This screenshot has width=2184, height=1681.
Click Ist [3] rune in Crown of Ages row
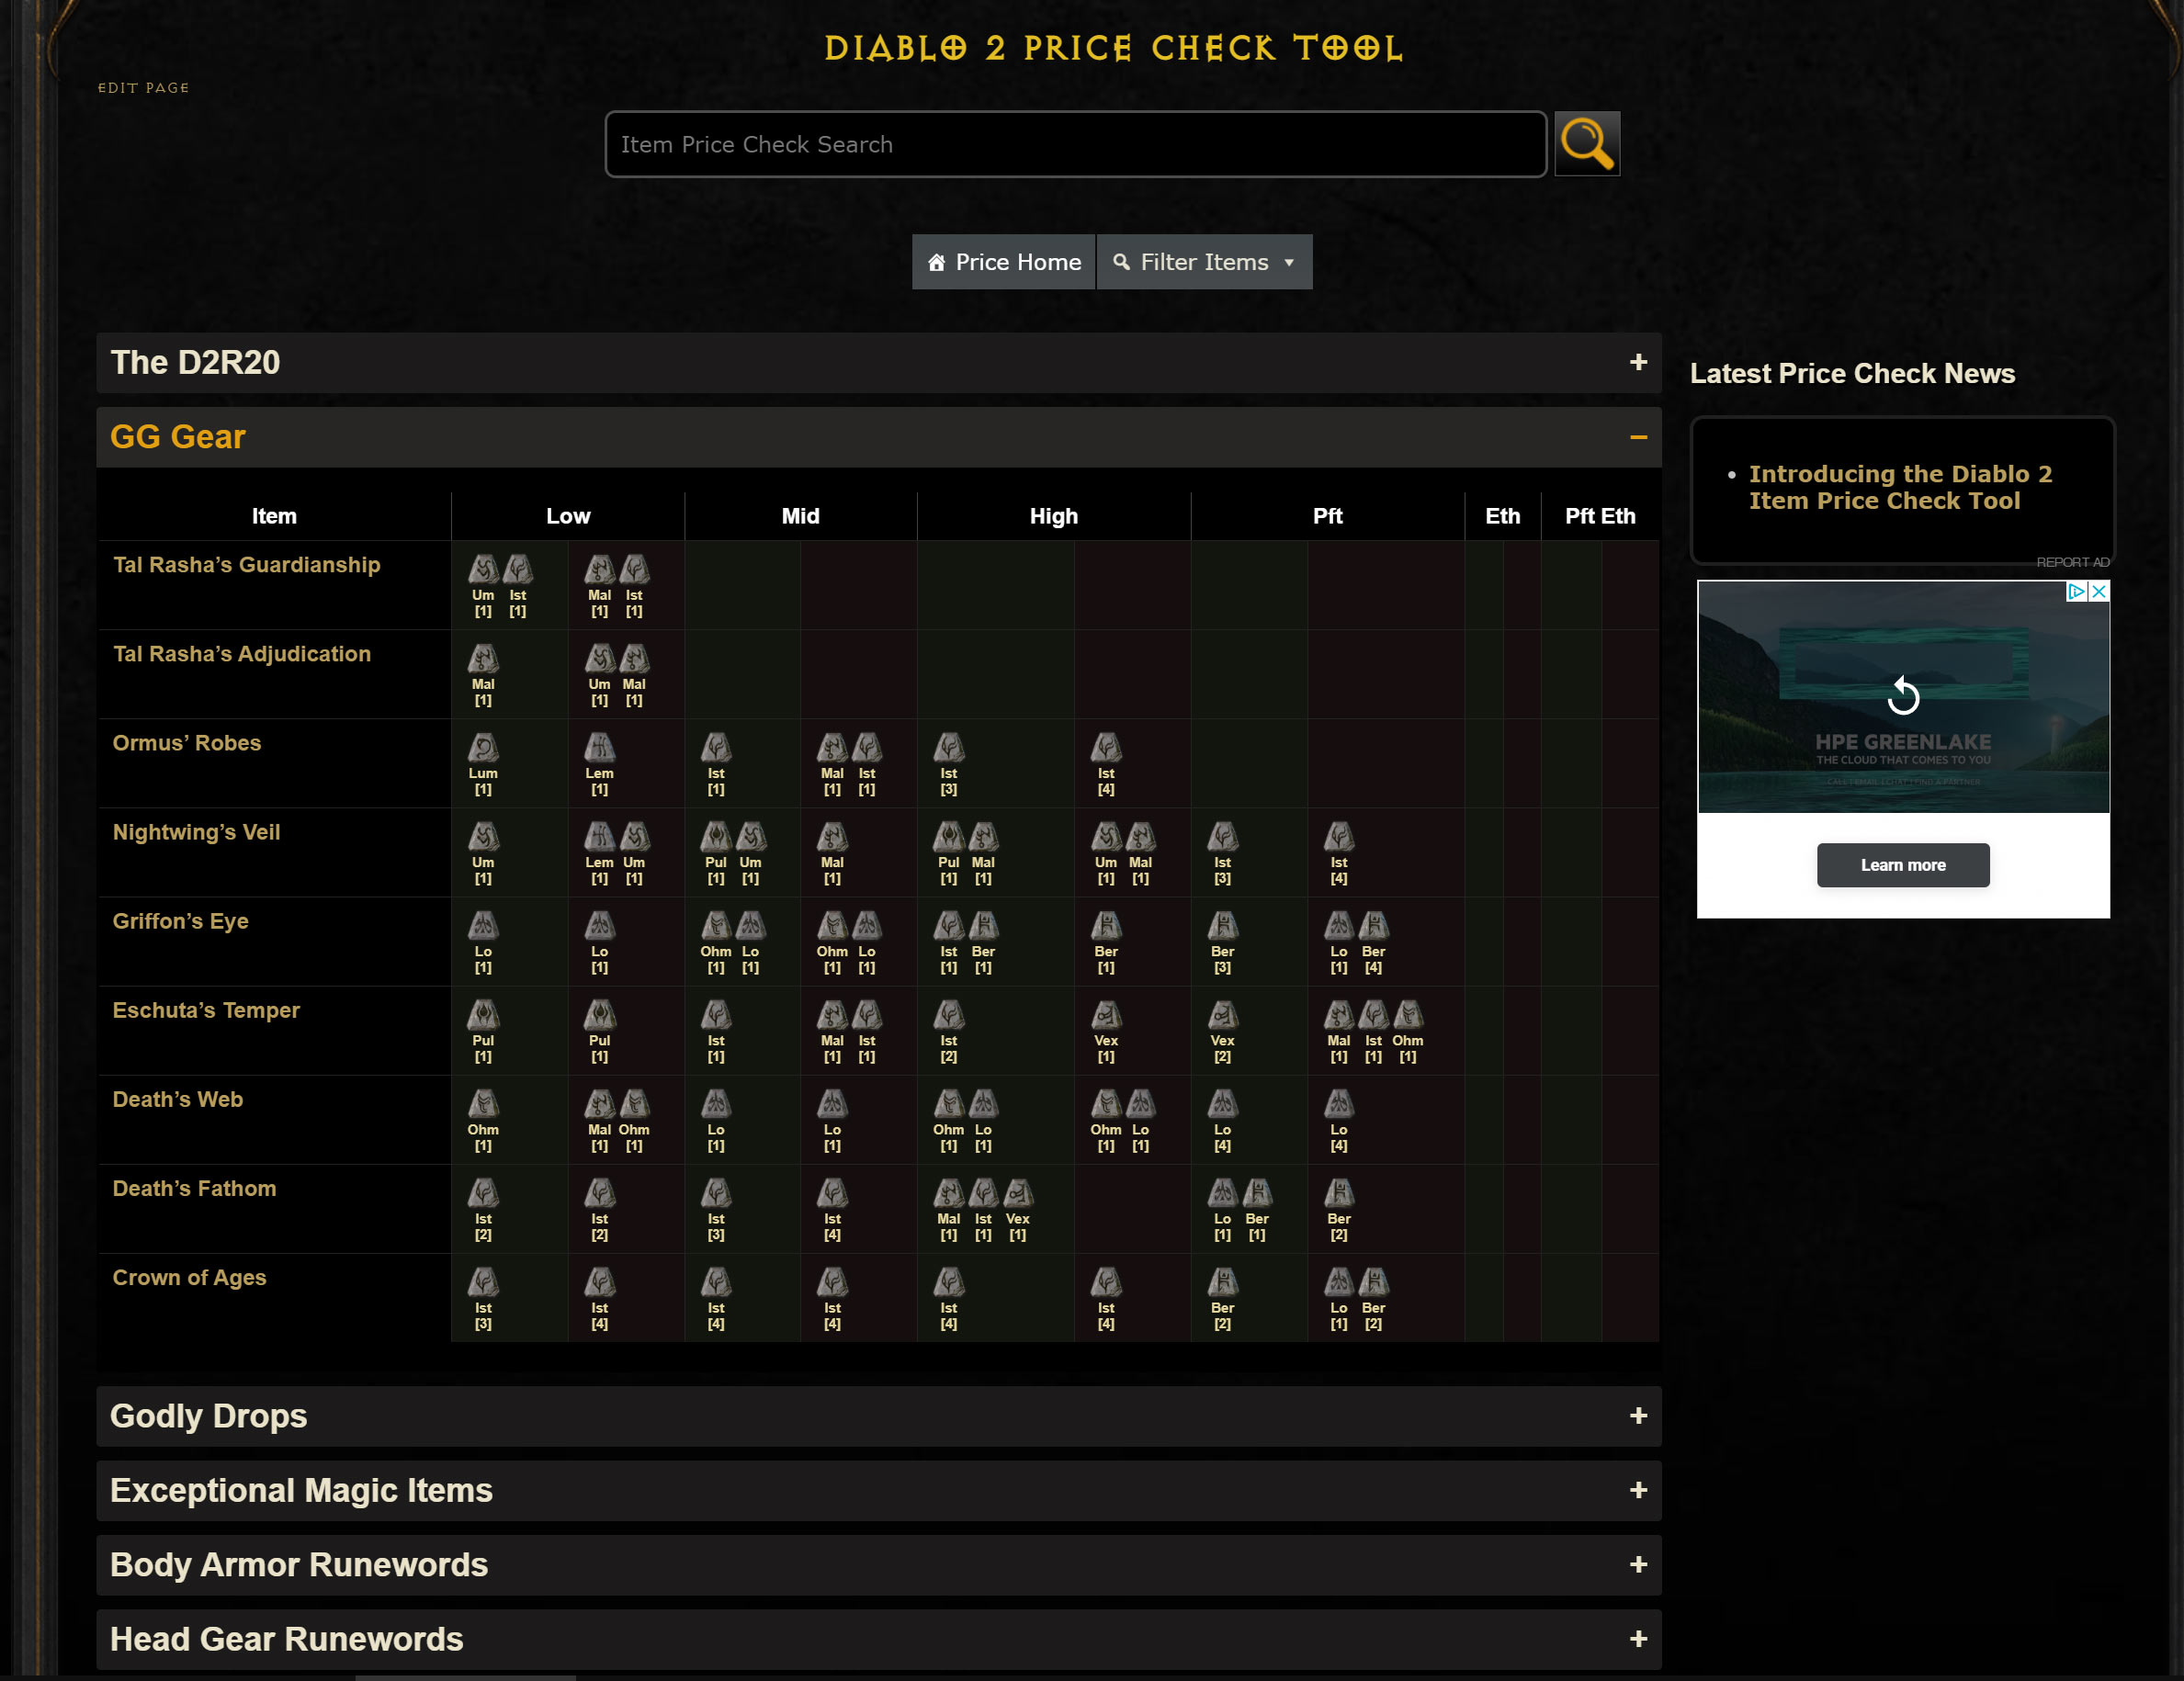pyautogui.click(x=483, y=1283)
